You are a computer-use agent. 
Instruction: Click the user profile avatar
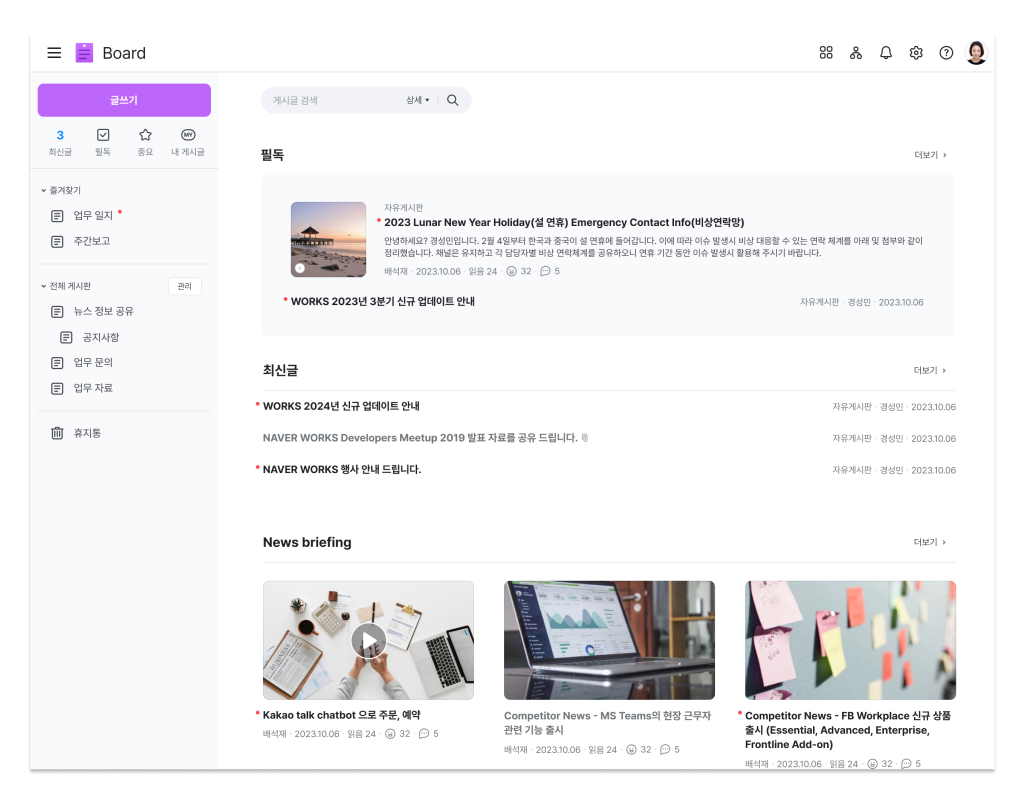point(976,53)
